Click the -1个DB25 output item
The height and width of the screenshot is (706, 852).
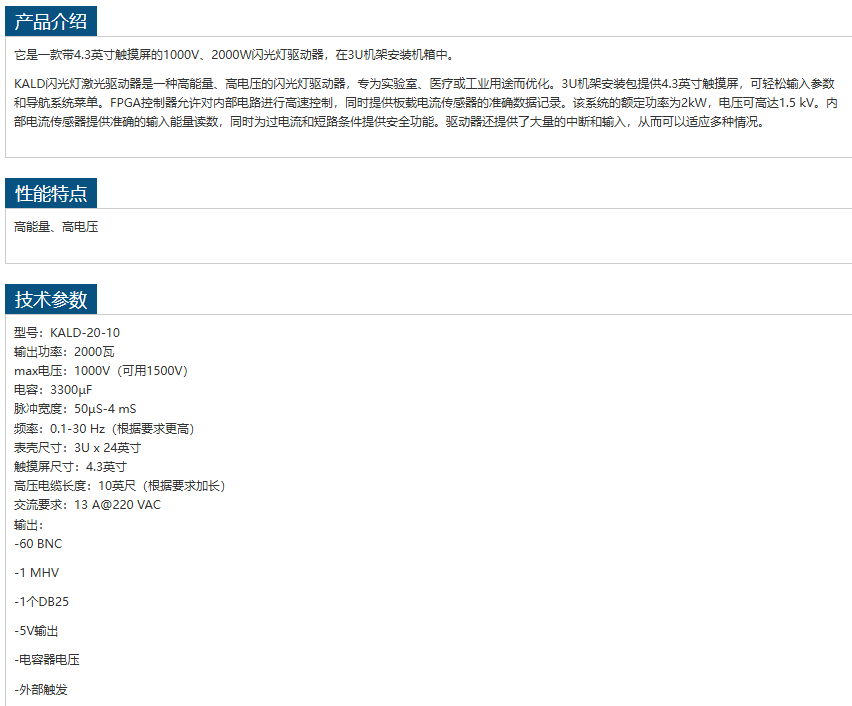pyautogui.click(x=42, y=602)
